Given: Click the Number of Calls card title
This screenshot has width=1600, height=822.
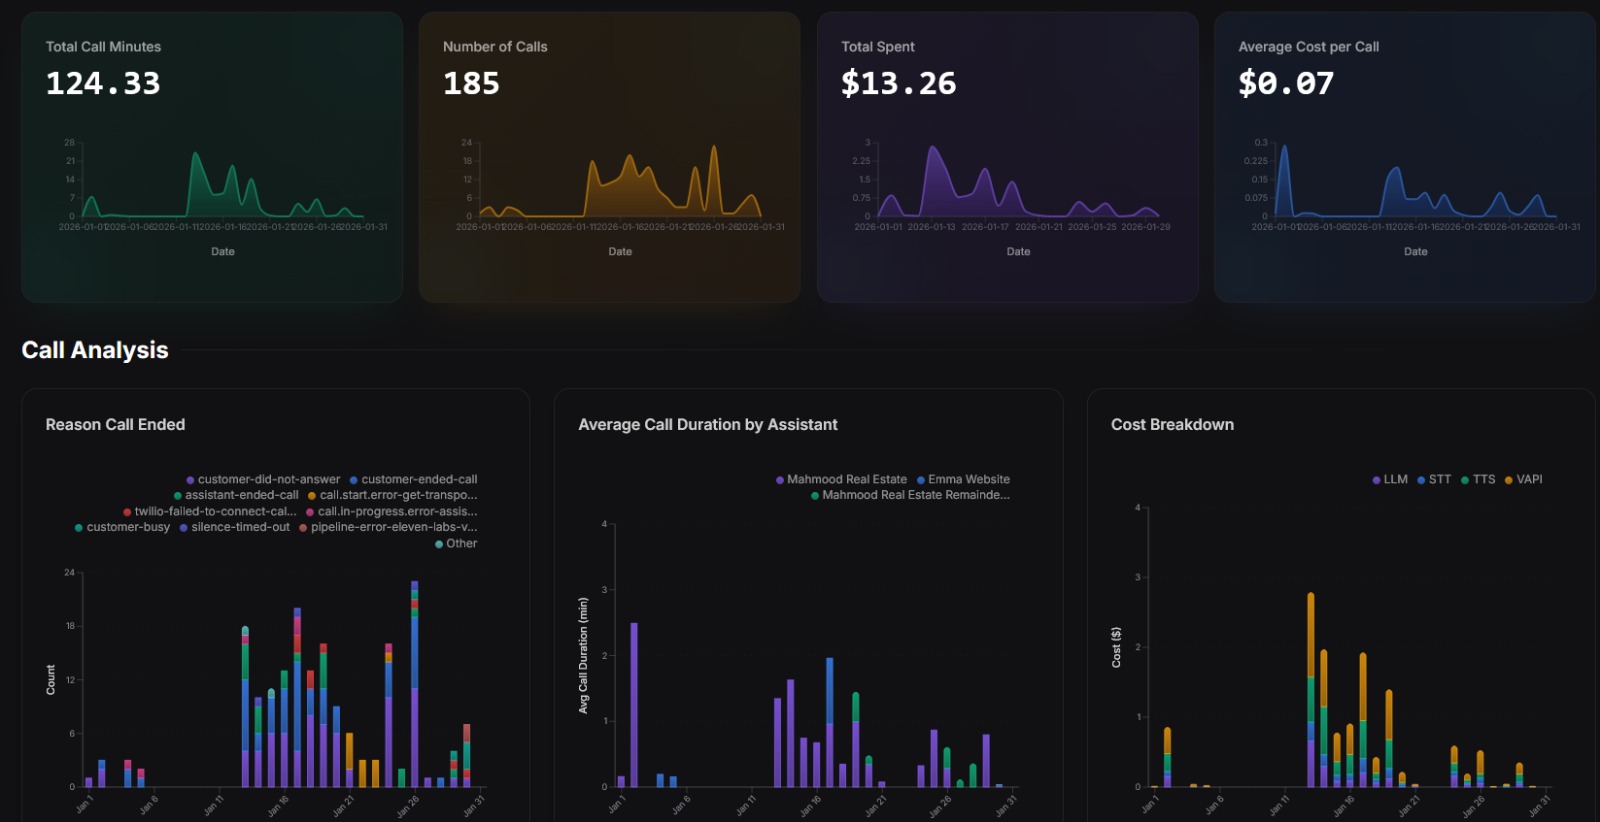Looking at the screenshot, I should (495, 47).
